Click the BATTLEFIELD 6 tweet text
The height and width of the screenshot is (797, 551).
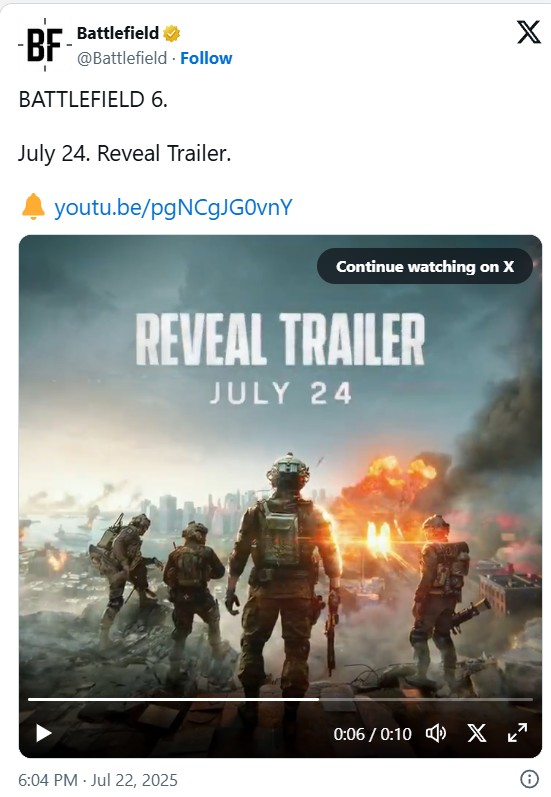click(x=93, y=100)
